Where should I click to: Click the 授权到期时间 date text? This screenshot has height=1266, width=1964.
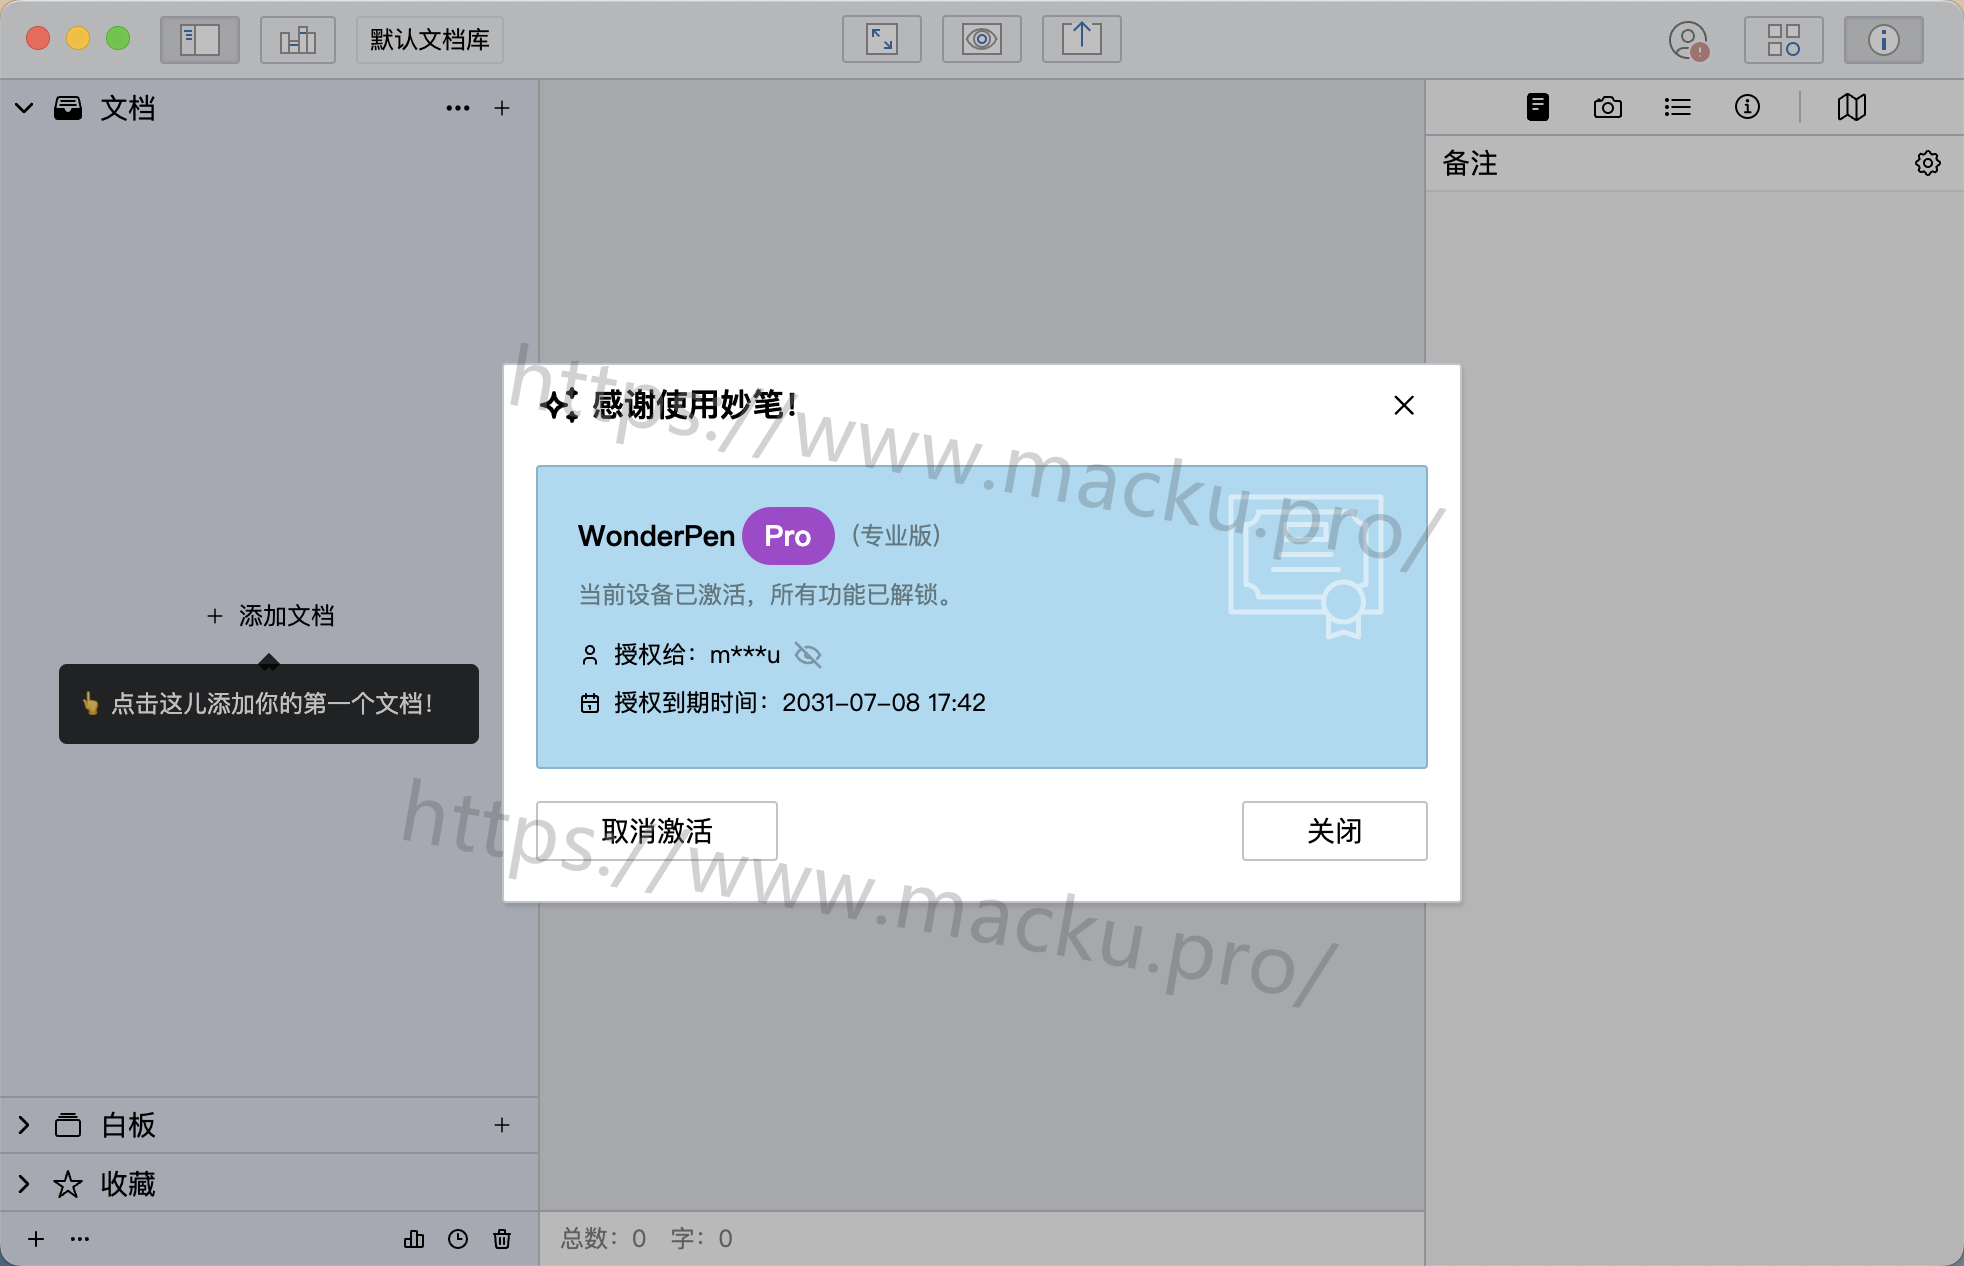tap(799, 703)
